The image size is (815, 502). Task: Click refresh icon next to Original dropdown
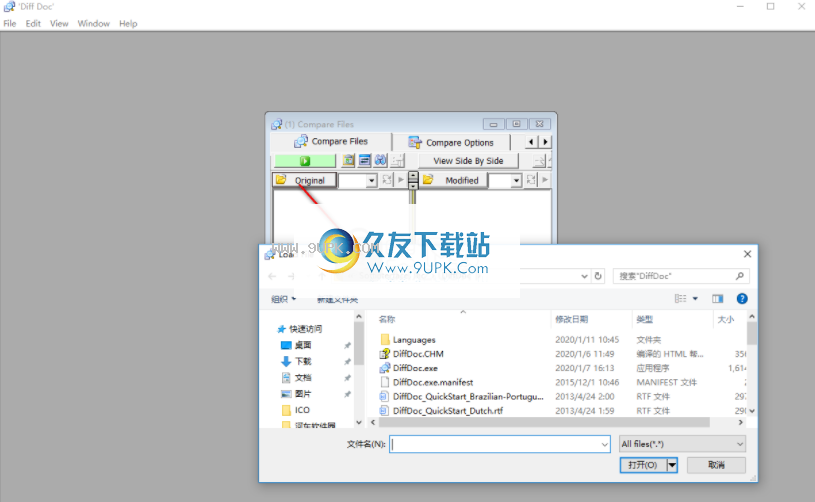pyautogui.click(x=387, y=180)
